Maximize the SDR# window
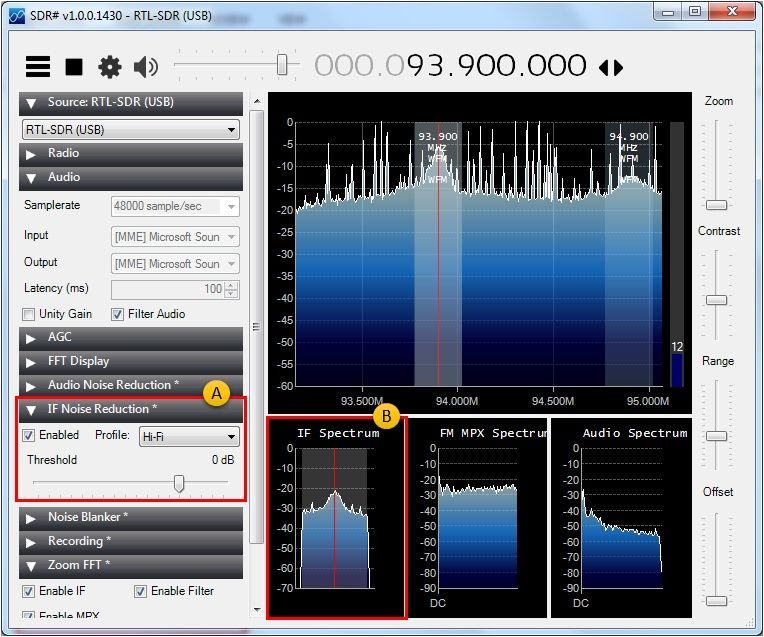 point(695,12)
